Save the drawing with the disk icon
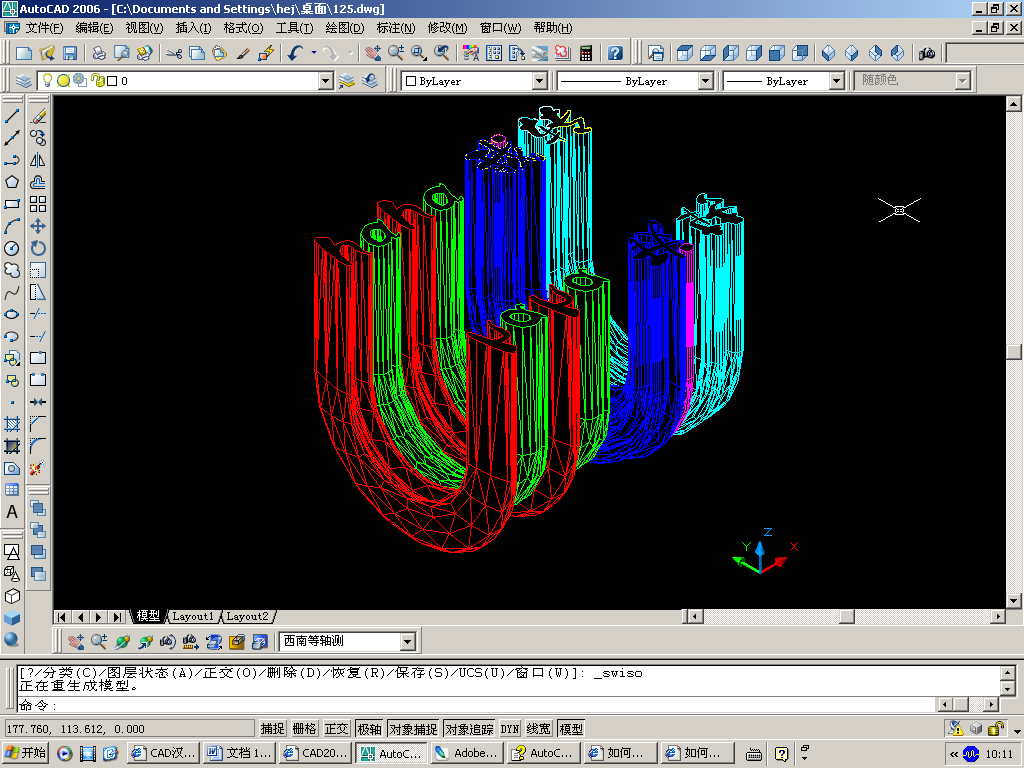This screenshot has height=768, width=1024. [70, 54]
